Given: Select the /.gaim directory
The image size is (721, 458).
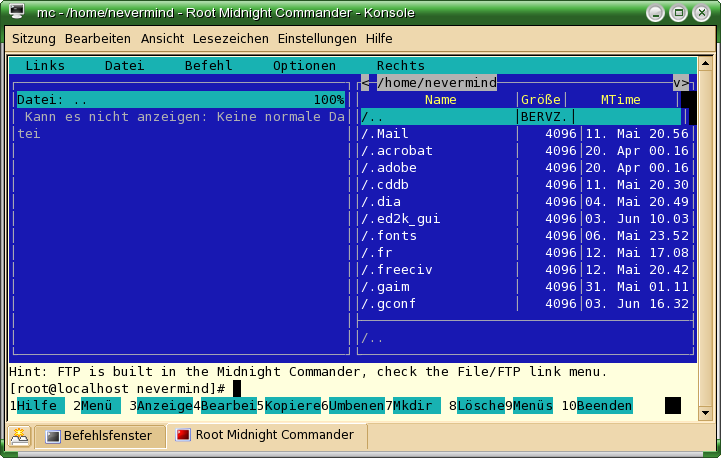Looking at the screenshot, I should [525, 287].
